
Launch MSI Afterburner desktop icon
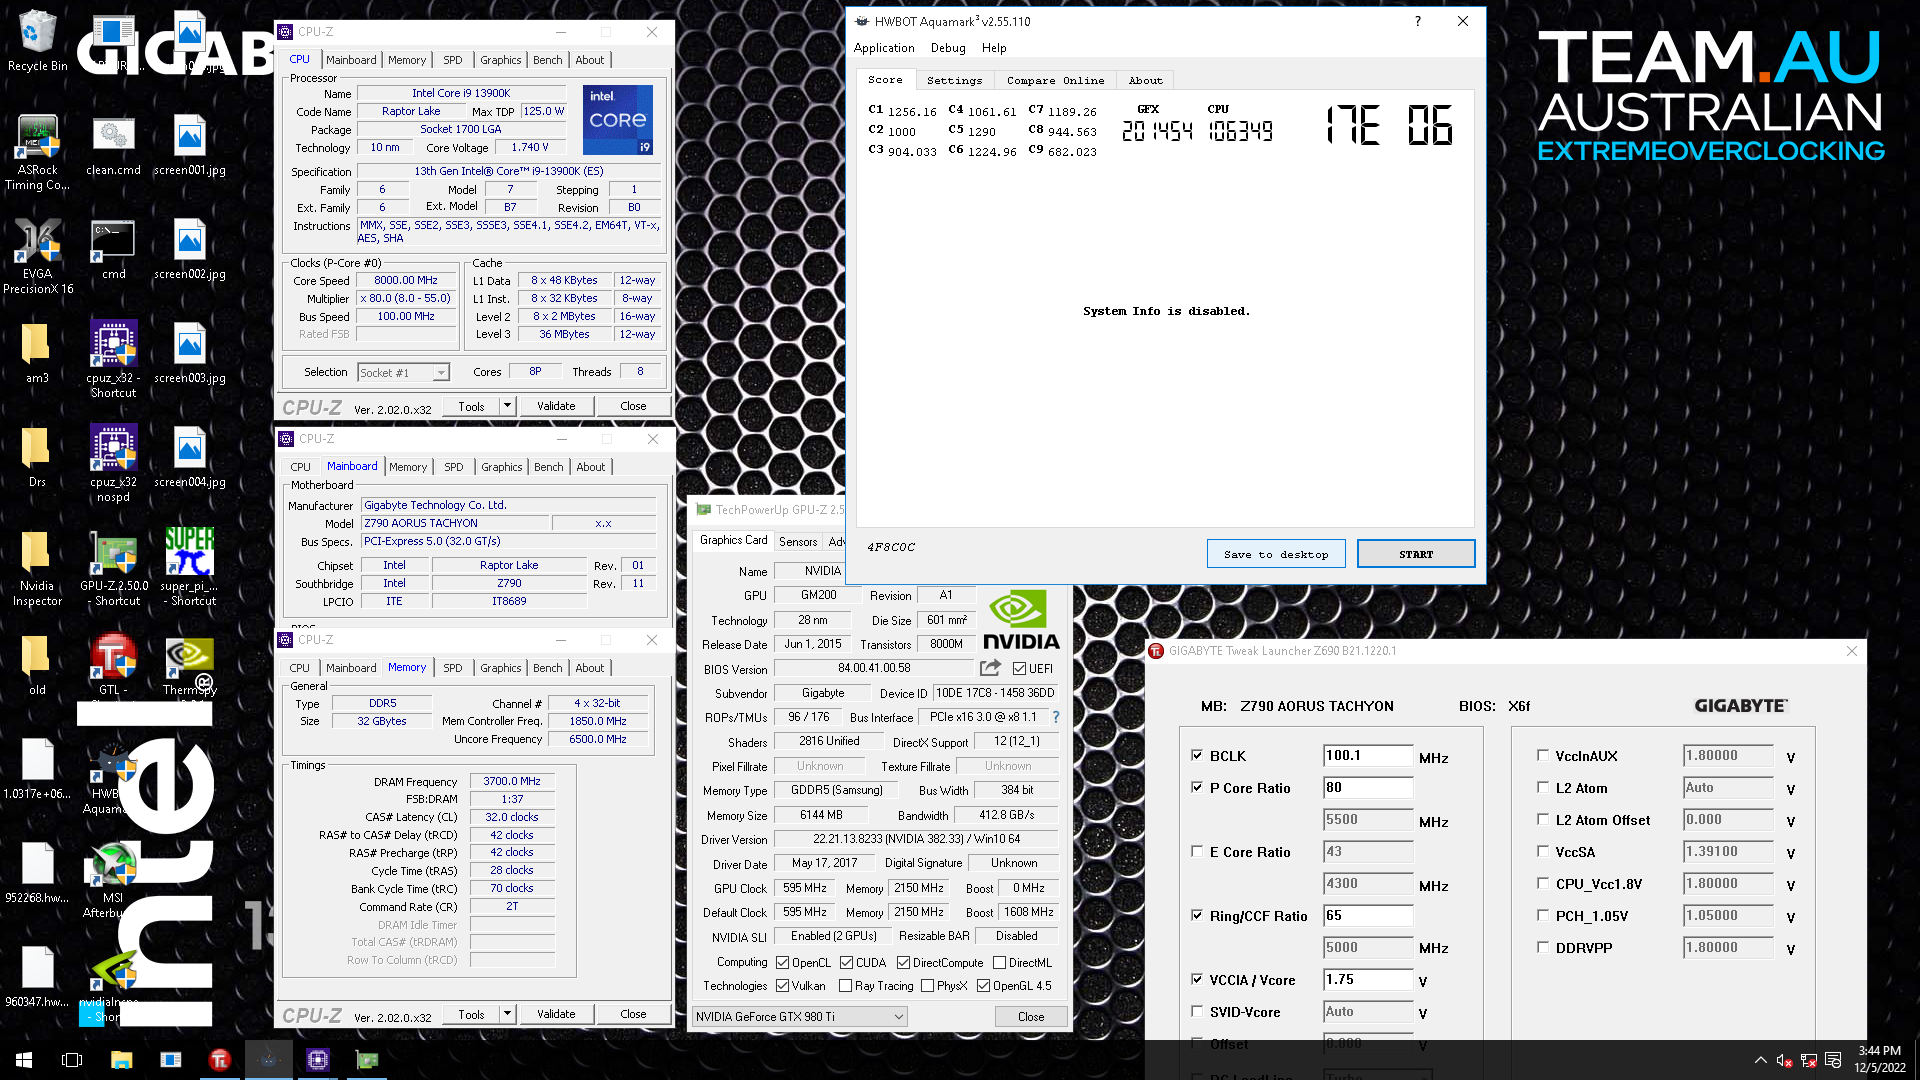pos(113,880)
